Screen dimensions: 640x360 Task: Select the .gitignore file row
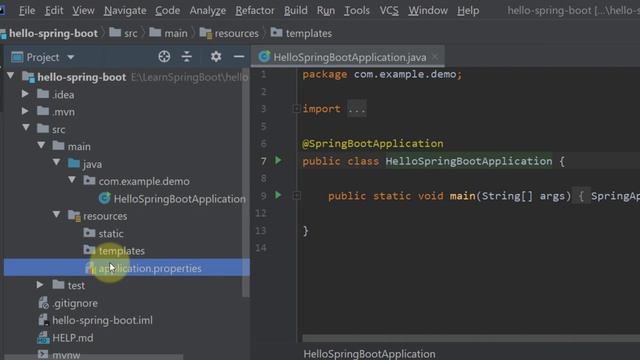click(x=127, y=303)
